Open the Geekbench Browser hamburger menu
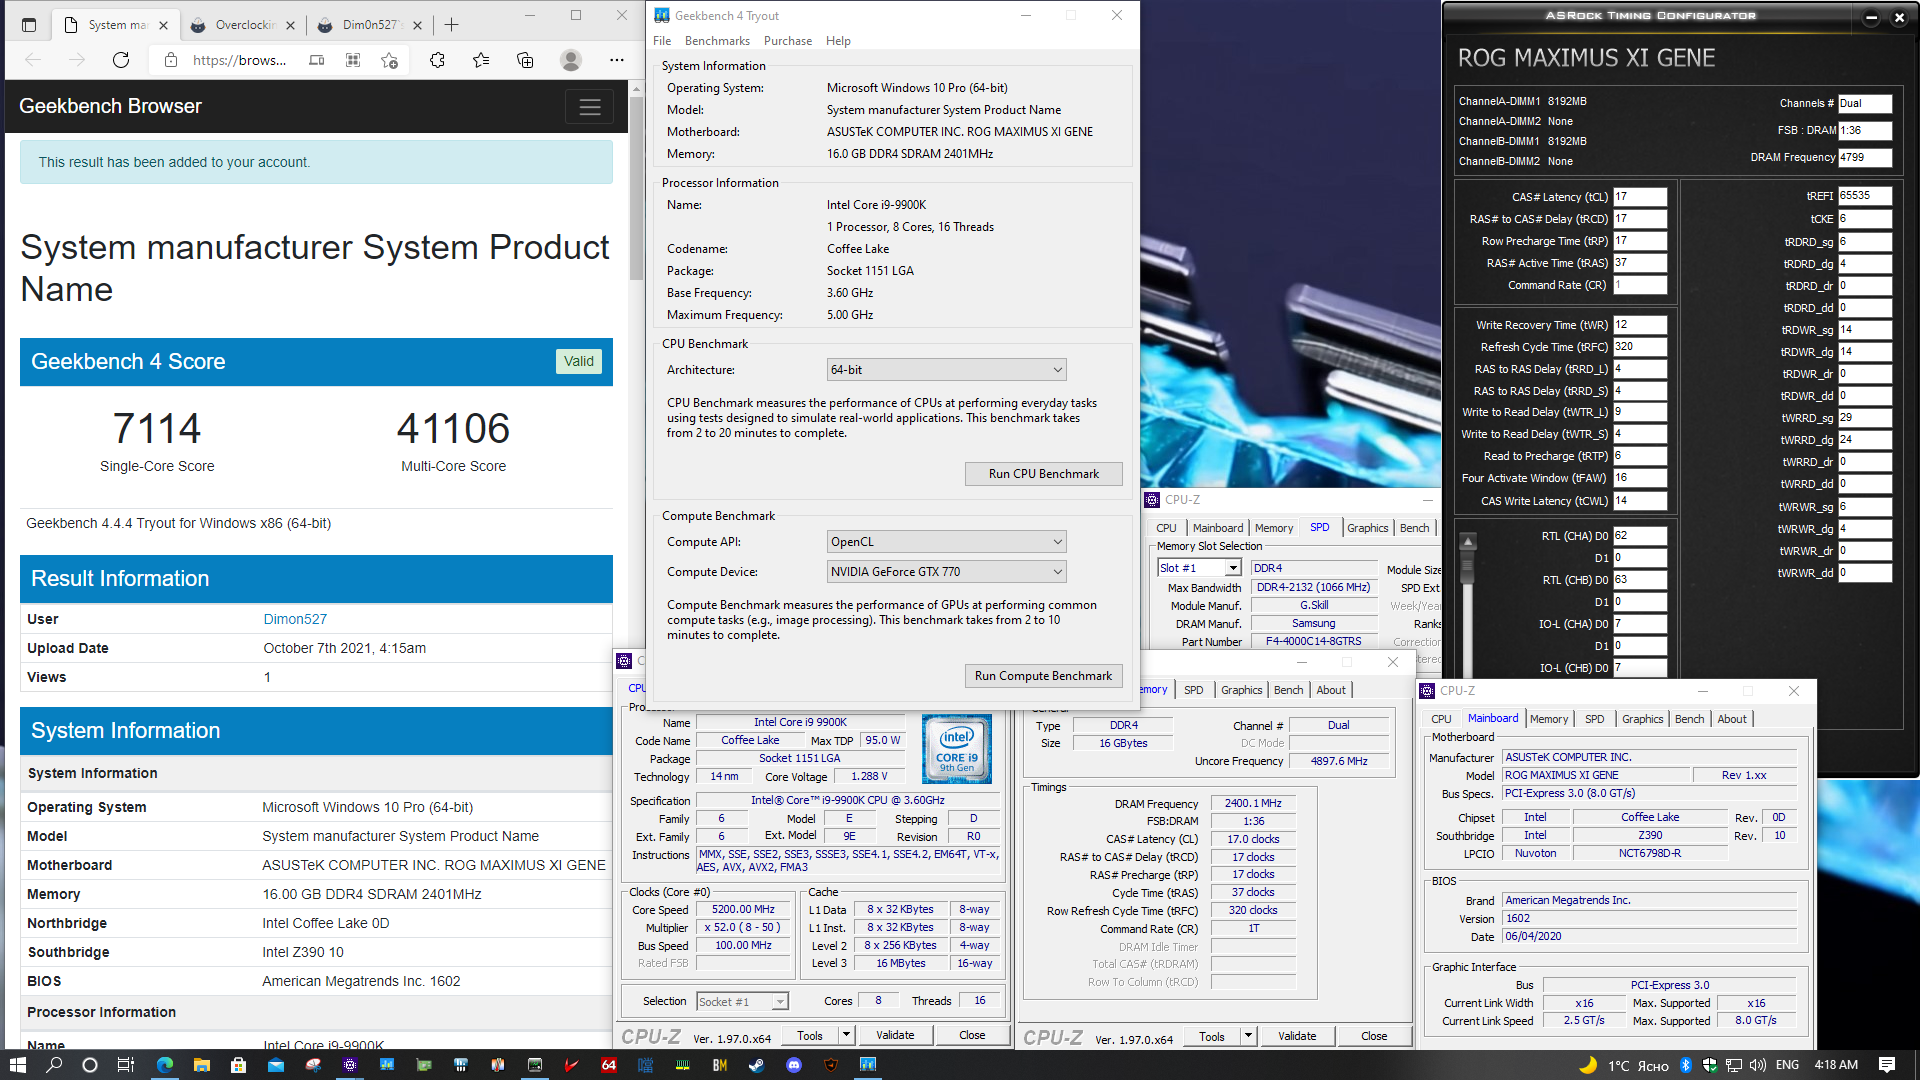 click(x=590, y=107)
